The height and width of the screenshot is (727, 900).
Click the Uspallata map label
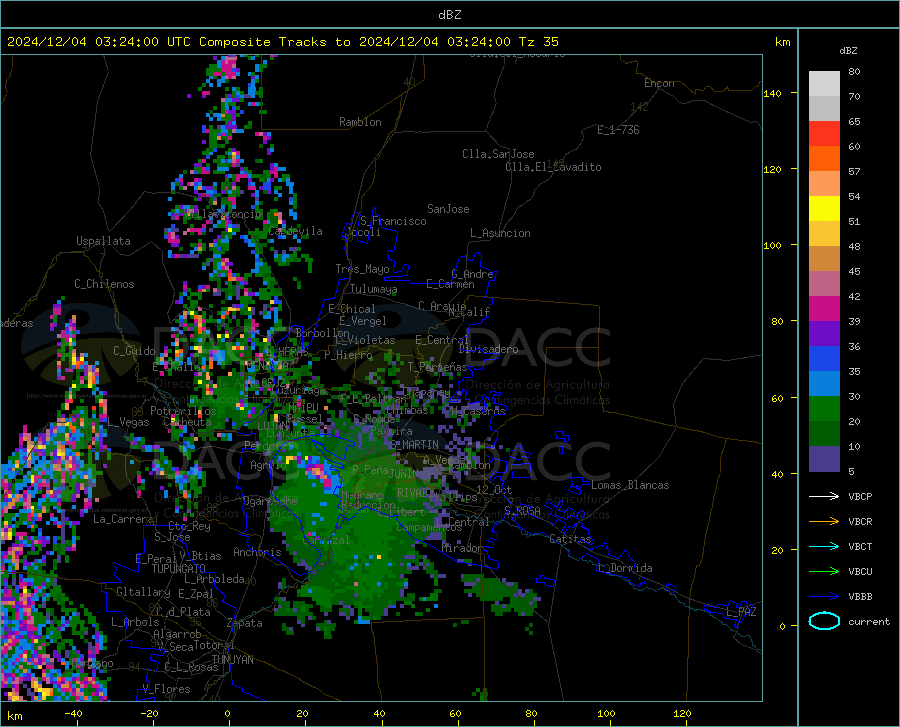[103, 241]
